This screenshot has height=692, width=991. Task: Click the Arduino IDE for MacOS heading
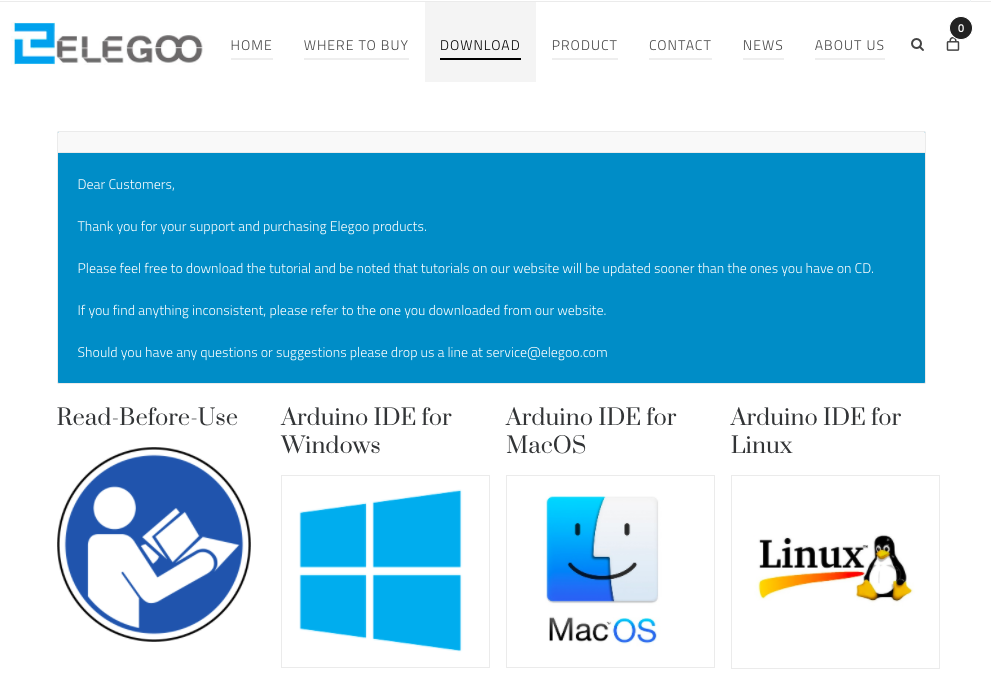click(592, 431)
